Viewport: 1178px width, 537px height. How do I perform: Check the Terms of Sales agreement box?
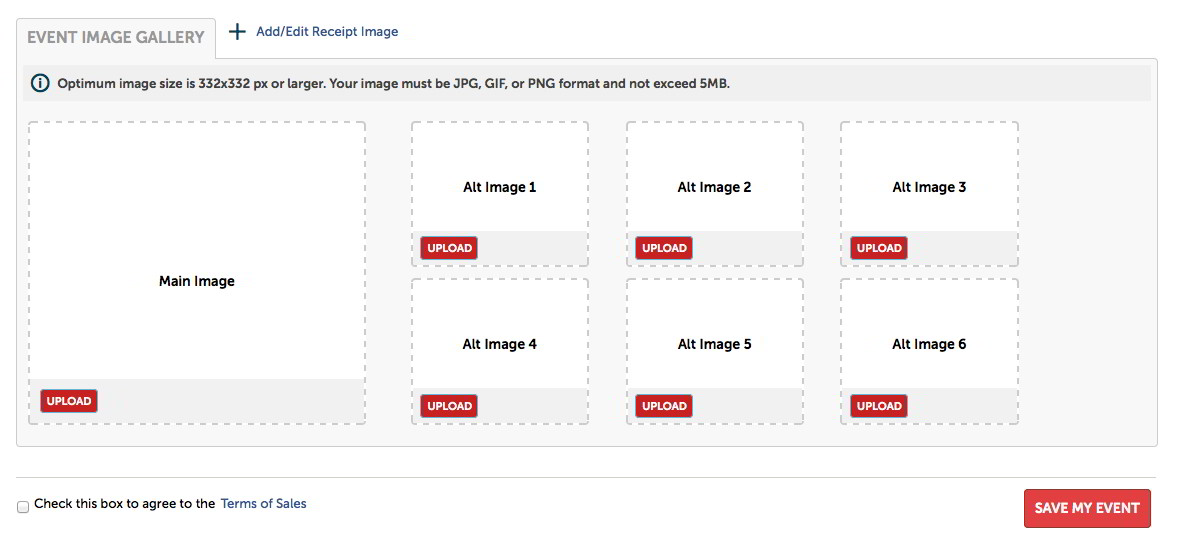(23, 506)
